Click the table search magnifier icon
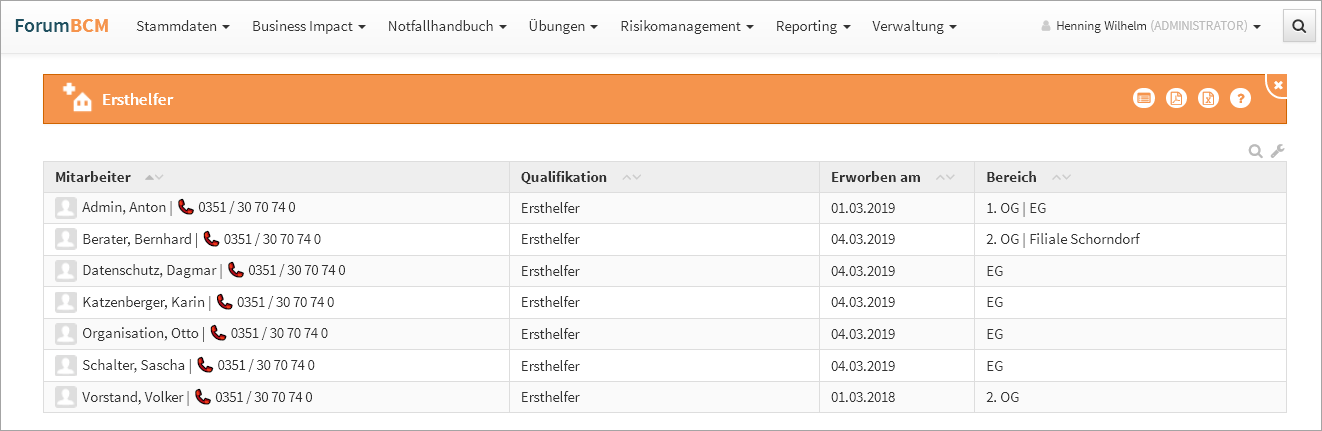The image size is (1322, 431). [1256, 151]
